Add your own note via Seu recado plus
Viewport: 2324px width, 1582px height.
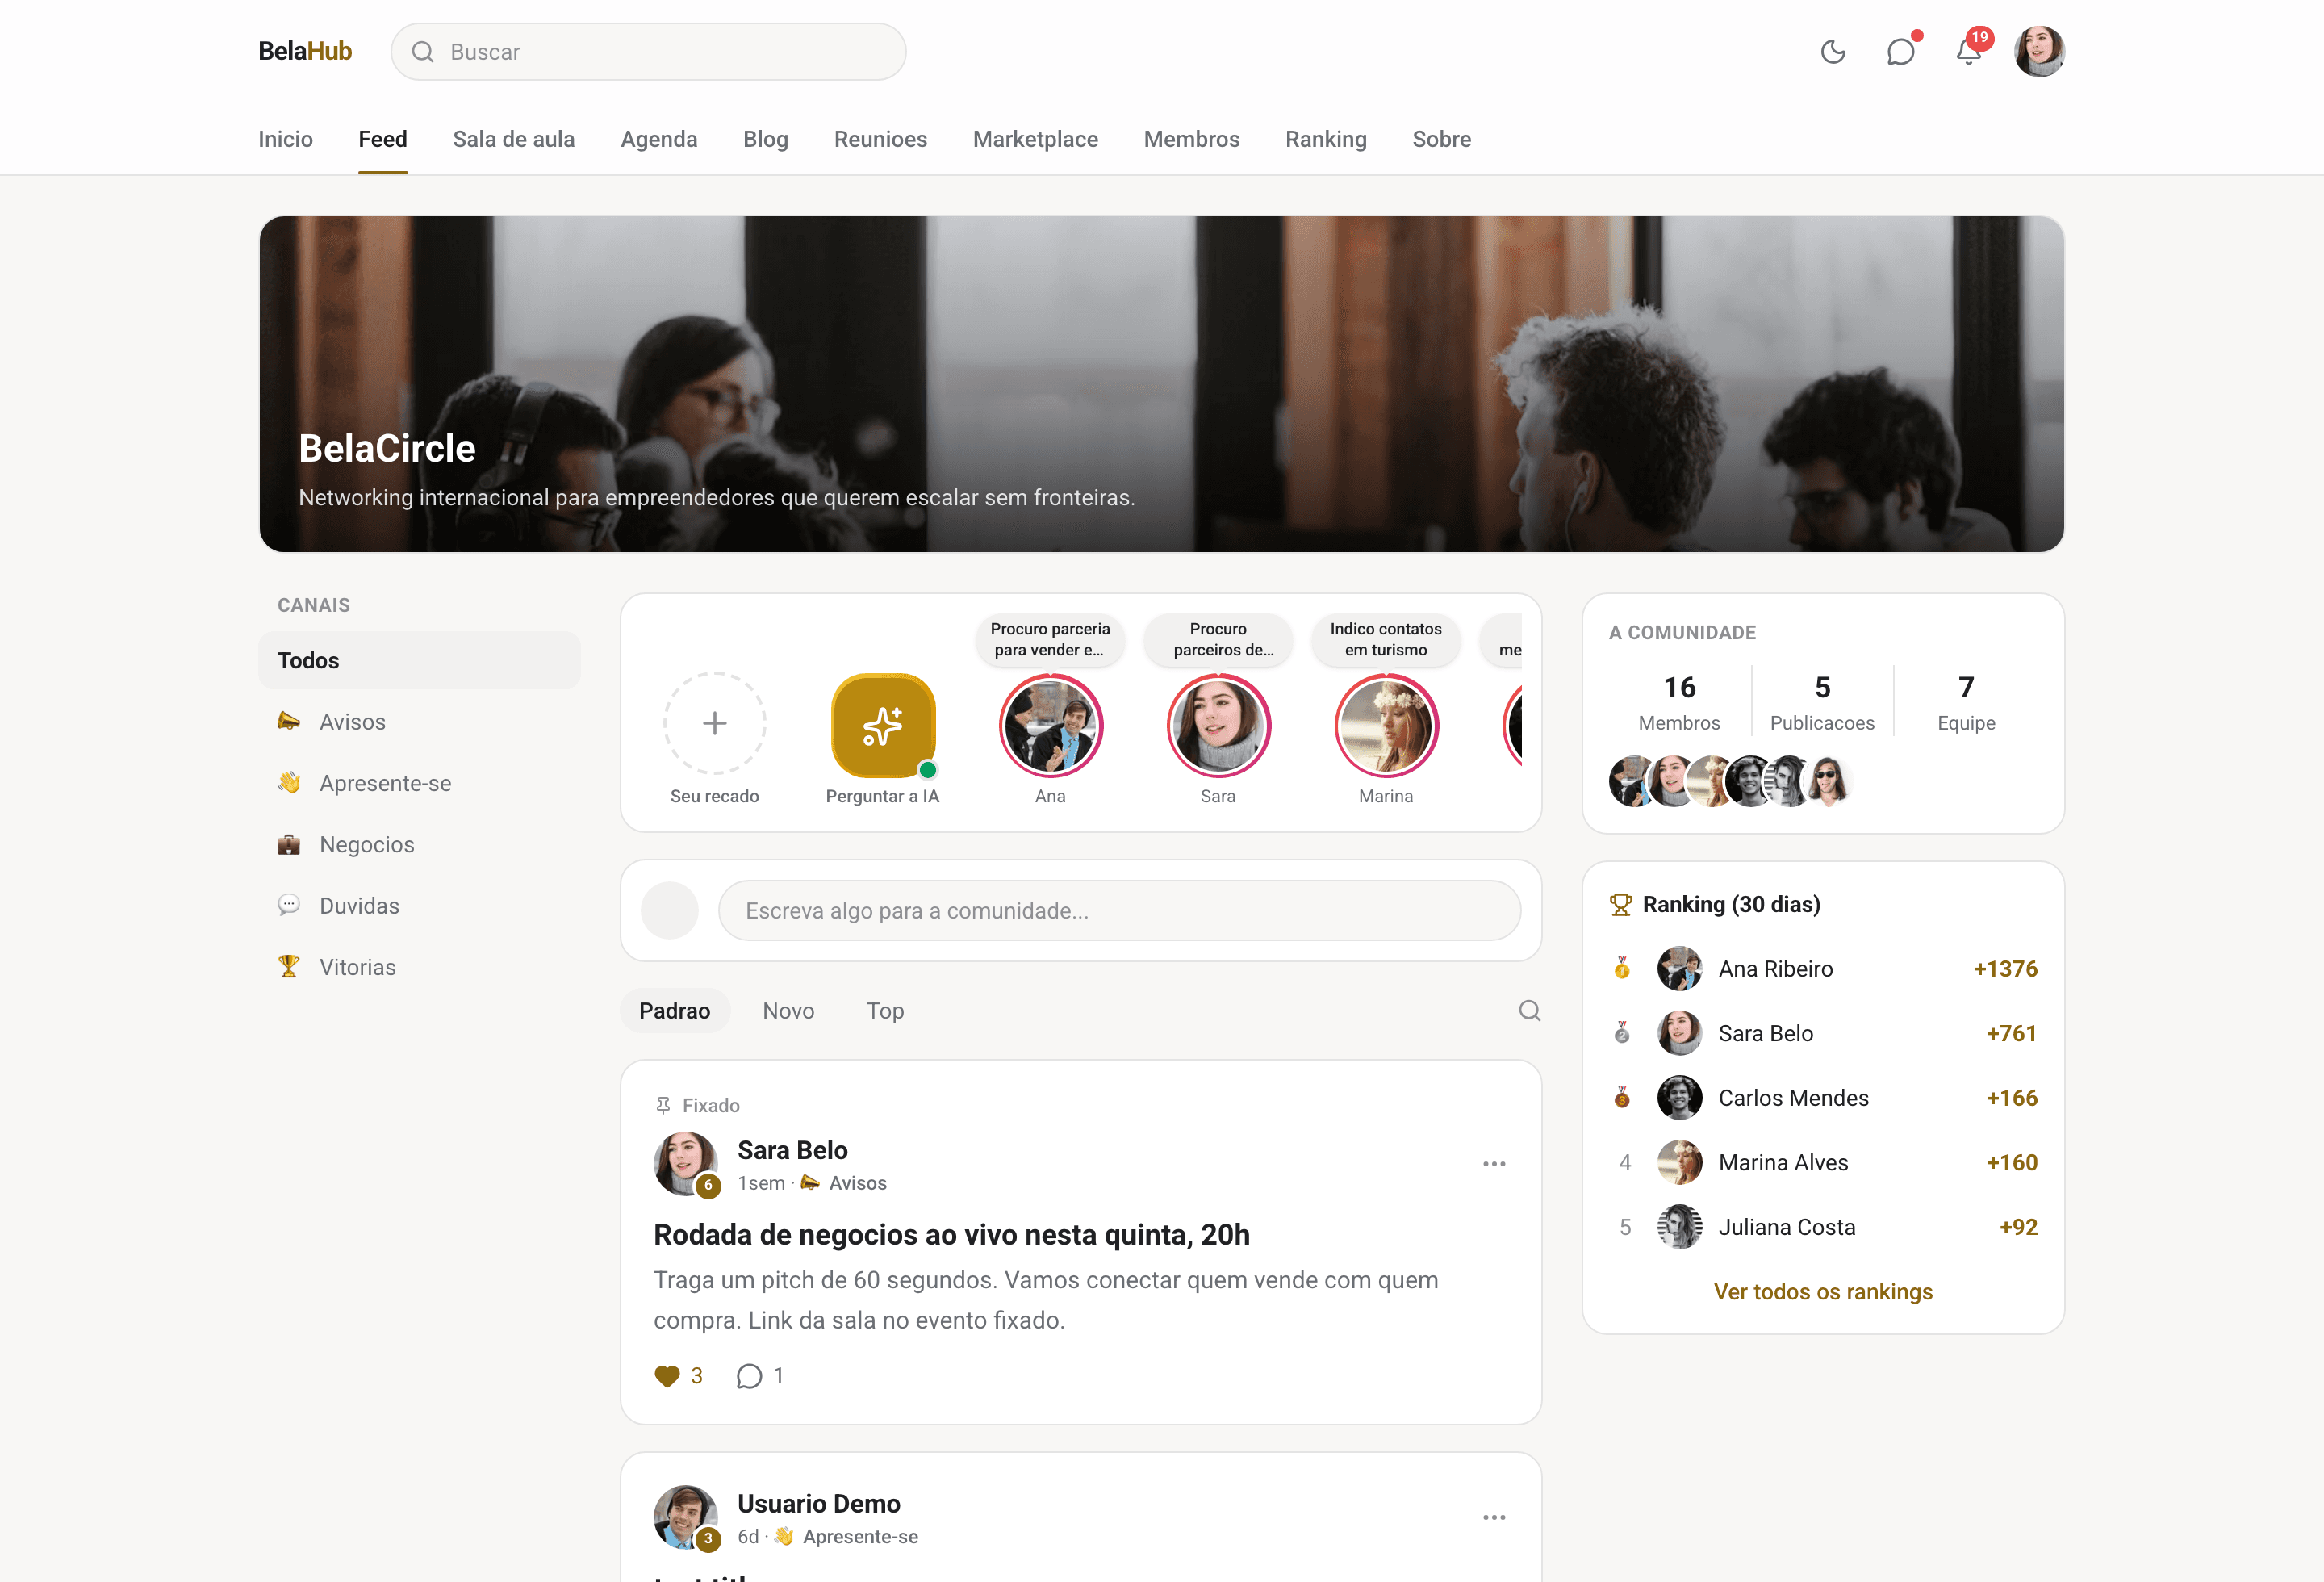coord(714,723)
